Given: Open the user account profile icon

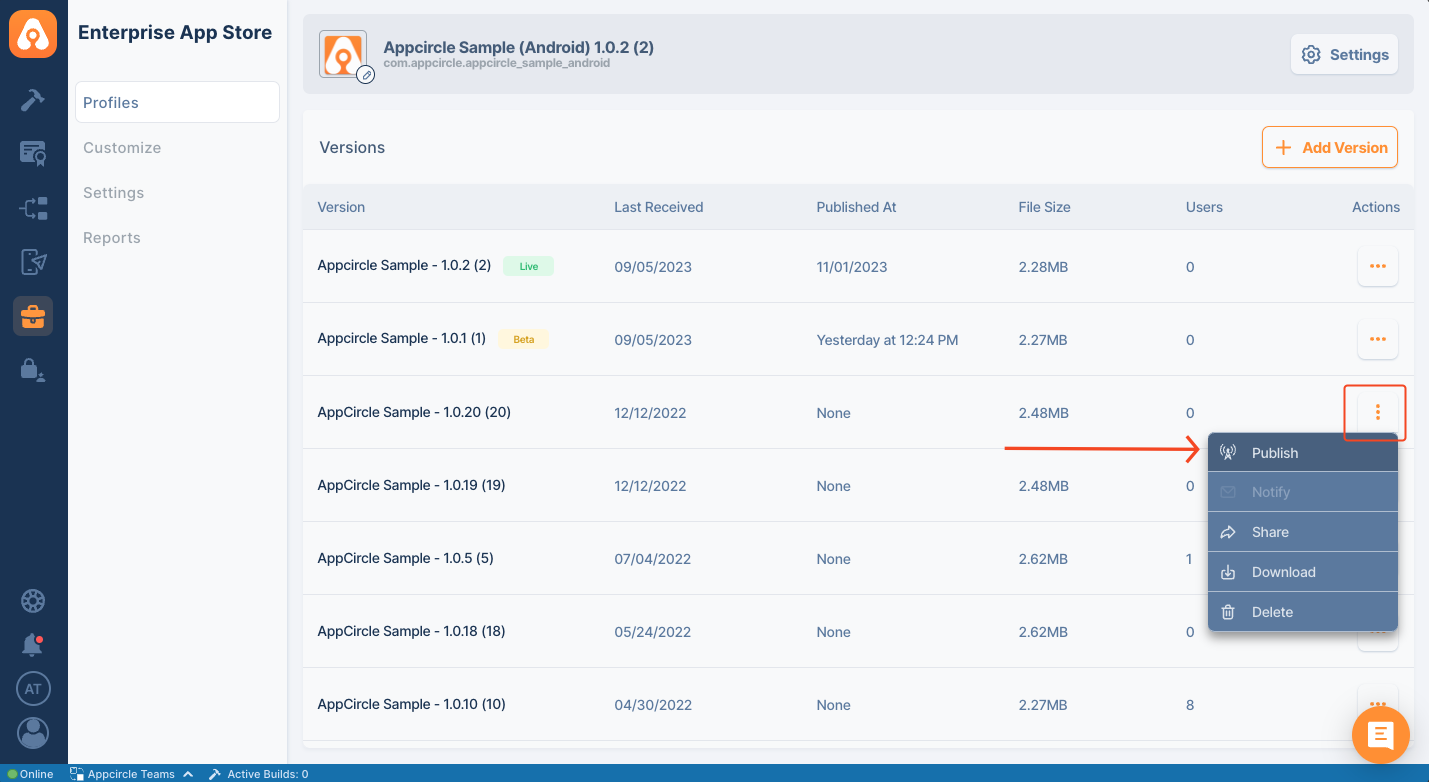Looking at the screenshot, I should [x=33, y=733].
